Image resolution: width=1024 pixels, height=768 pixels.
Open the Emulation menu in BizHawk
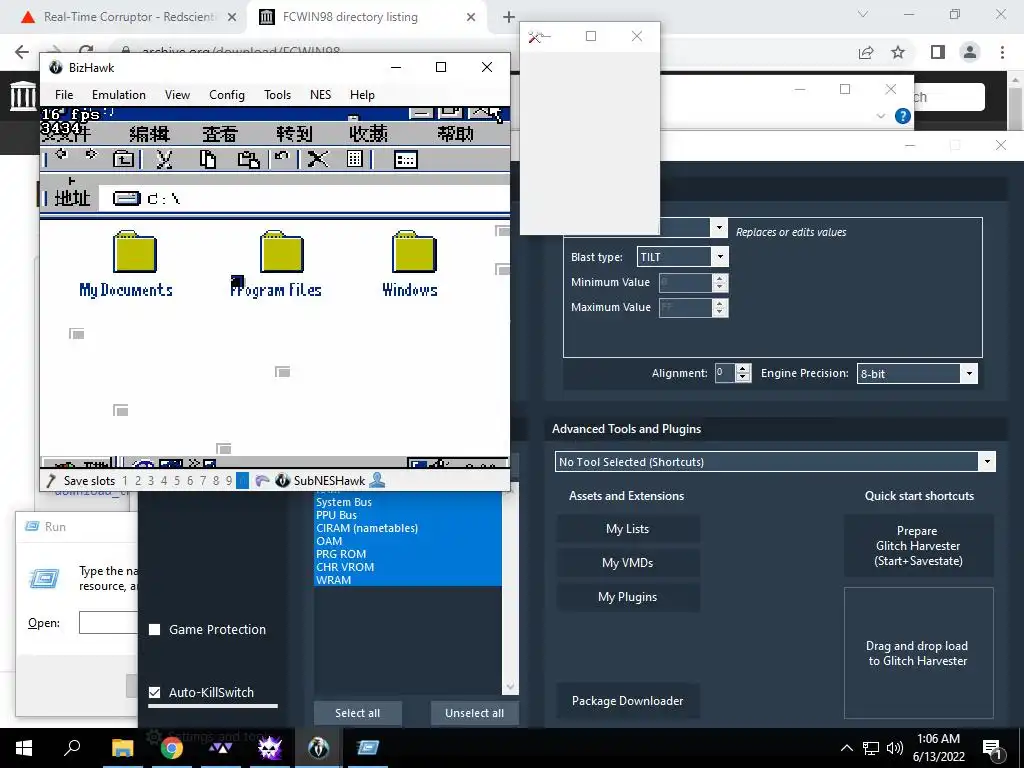coord(118,95)
